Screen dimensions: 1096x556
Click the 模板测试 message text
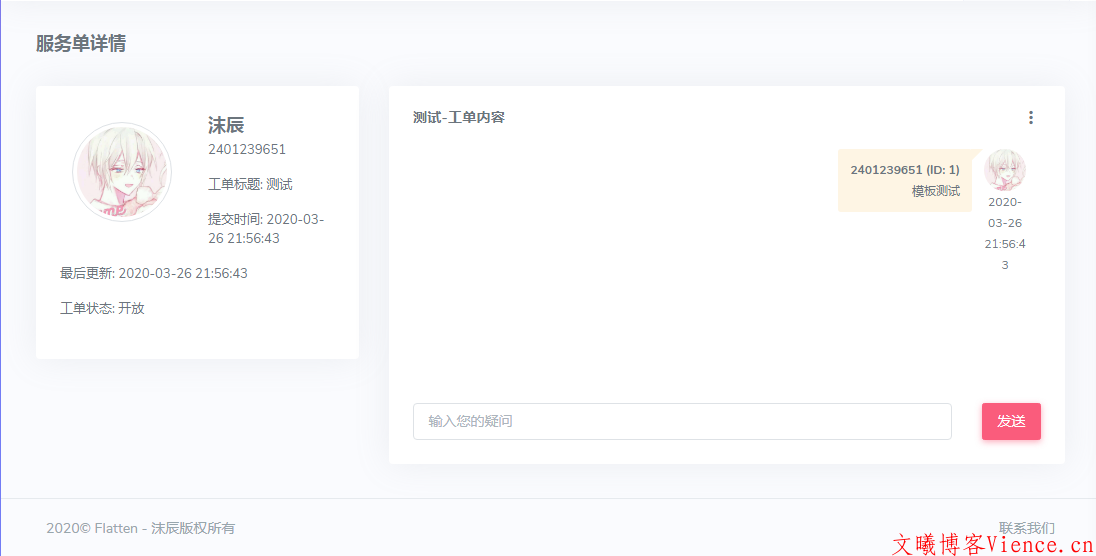(935, 191)
